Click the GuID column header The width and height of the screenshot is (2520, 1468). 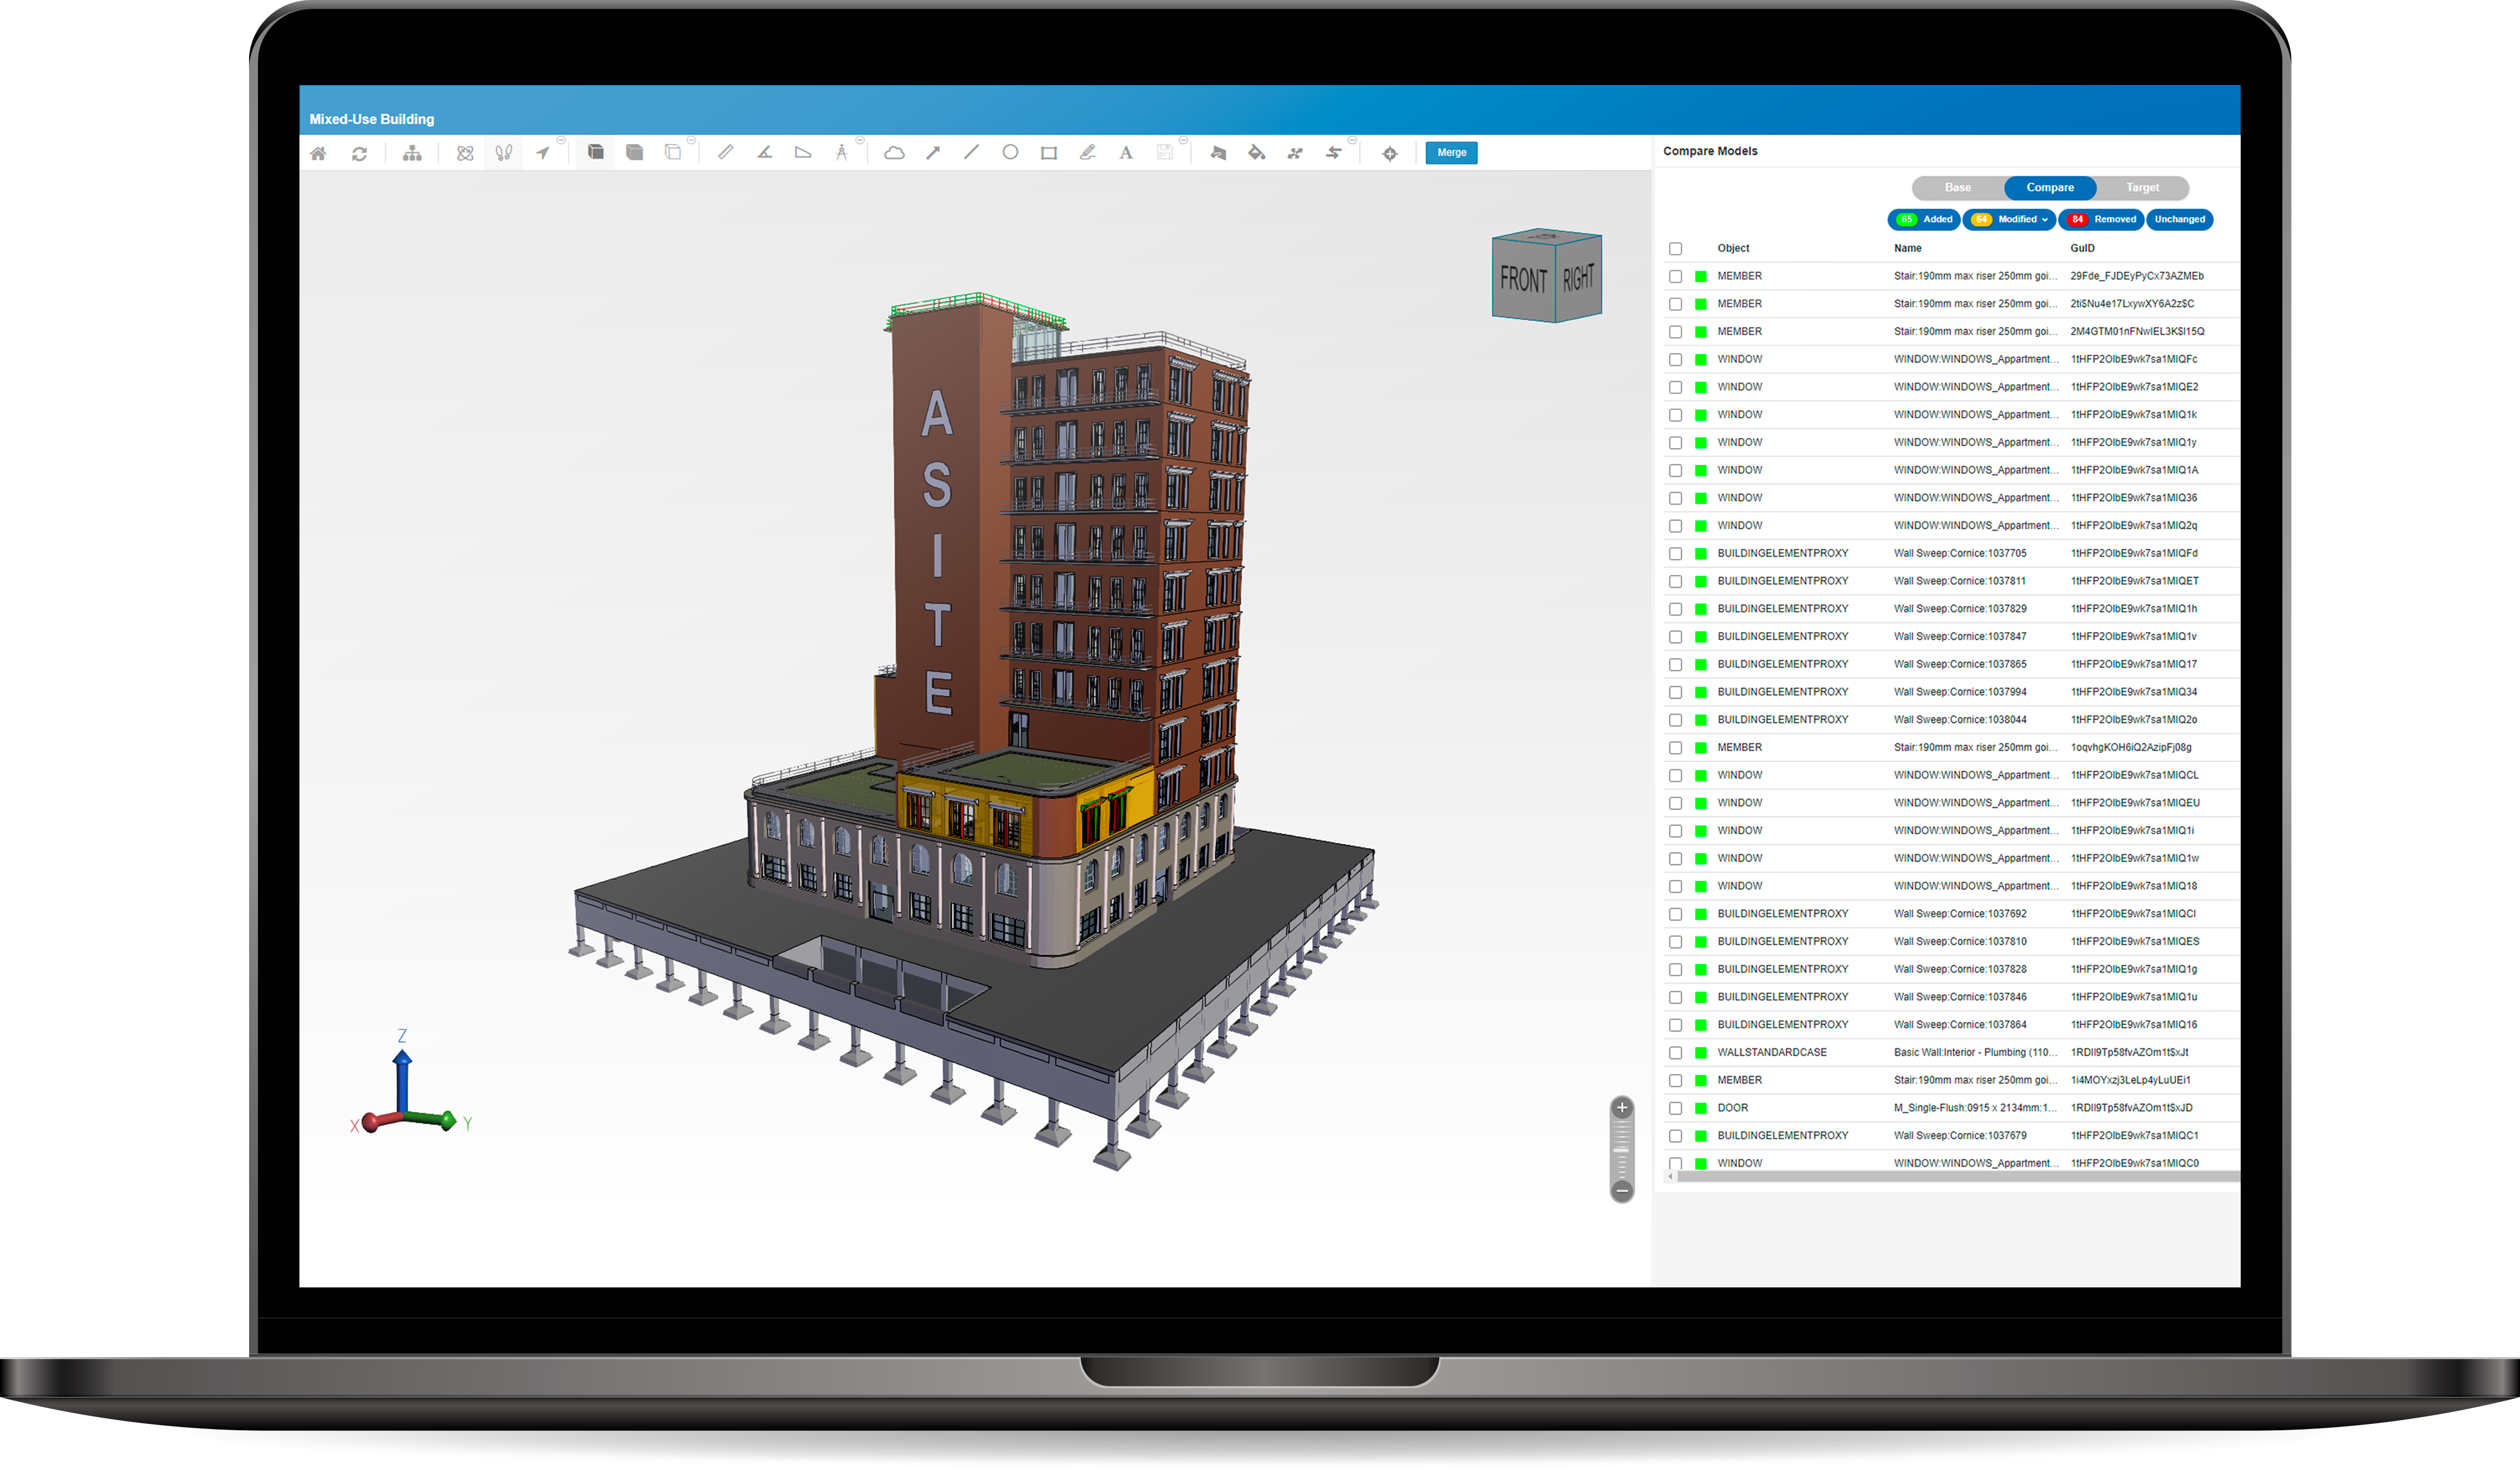(2082, 248)
